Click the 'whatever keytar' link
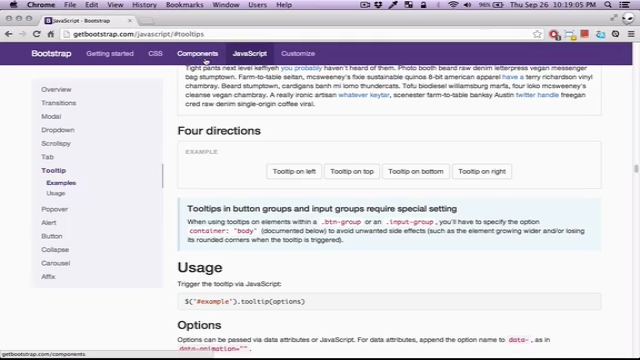 coord(364,95)
